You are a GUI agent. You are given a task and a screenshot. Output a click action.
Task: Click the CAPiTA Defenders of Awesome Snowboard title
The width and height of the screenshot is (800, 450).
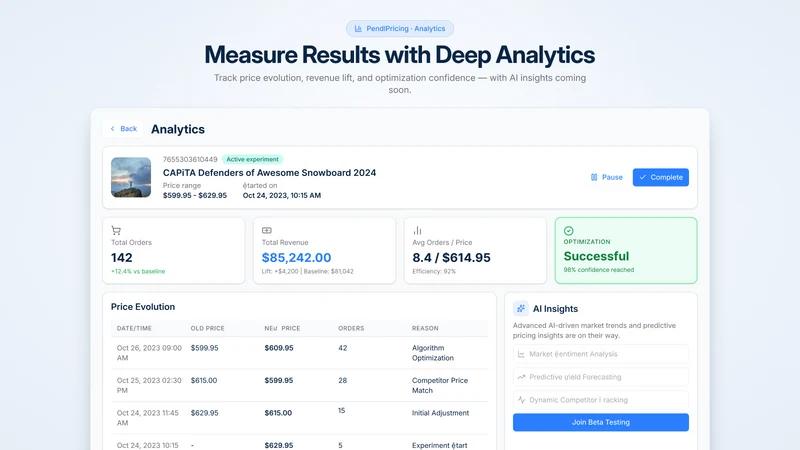[269, 172]
